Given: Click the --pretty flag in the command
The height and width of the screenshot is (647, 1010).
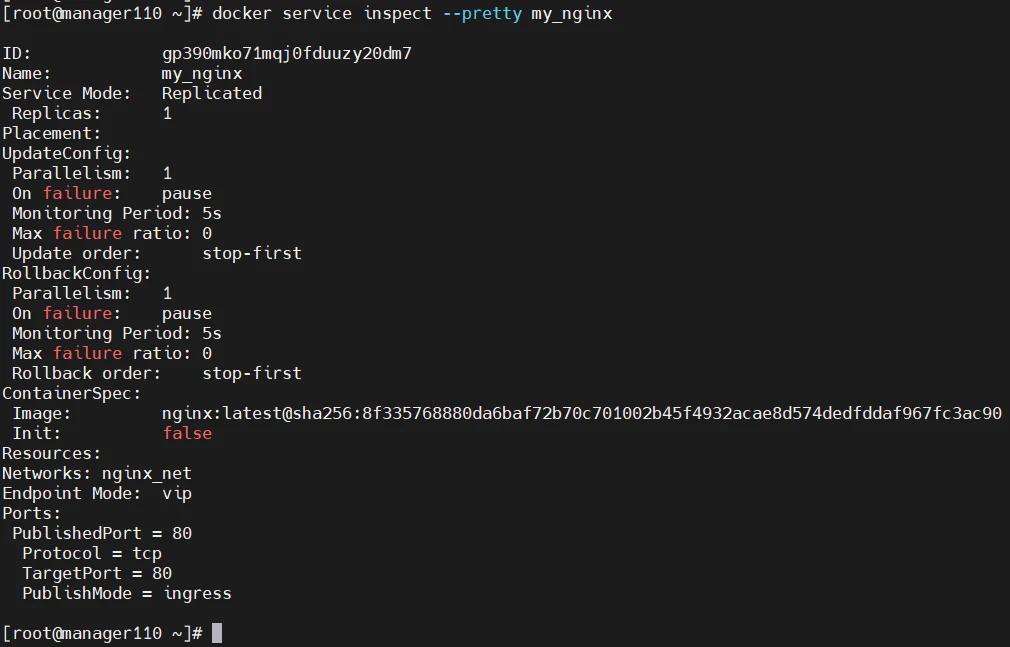Looking at the screenshot, I should 482,14.
